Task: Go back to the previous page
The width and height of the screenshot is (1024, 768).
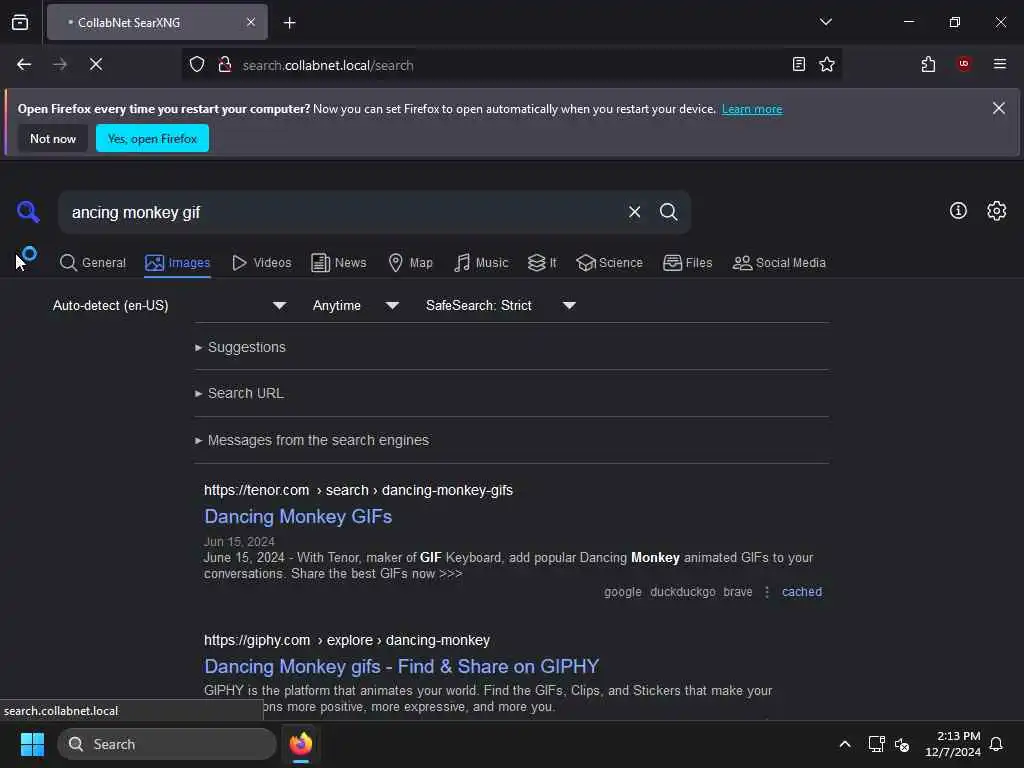Action: pos(24,64)
